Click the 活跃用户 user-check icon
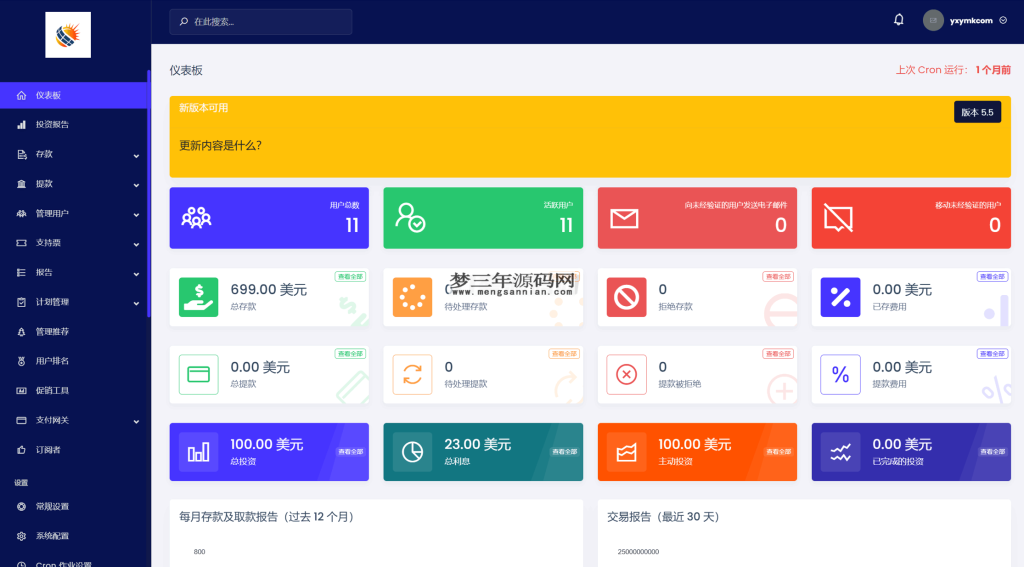1024x567 pixels. (x=410, y=218)
